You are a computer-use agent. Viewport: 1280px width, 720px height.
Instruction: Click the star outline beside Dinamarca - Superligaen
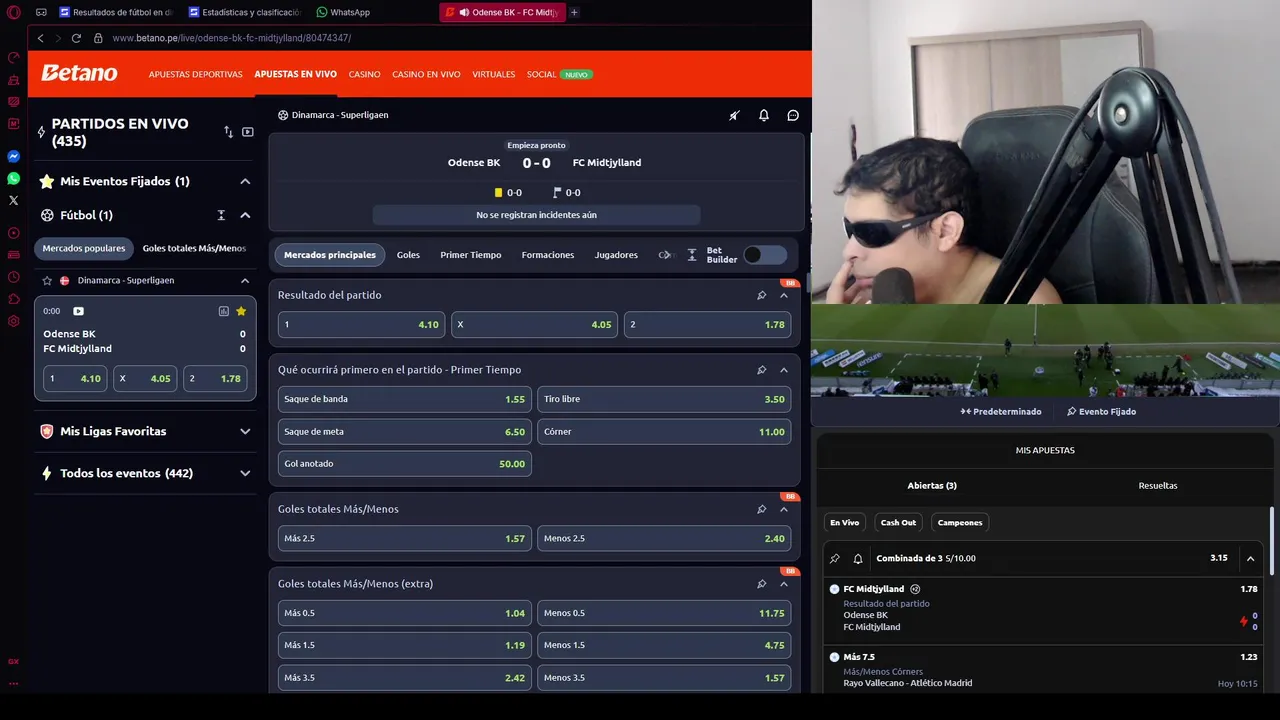pos(47,281)
